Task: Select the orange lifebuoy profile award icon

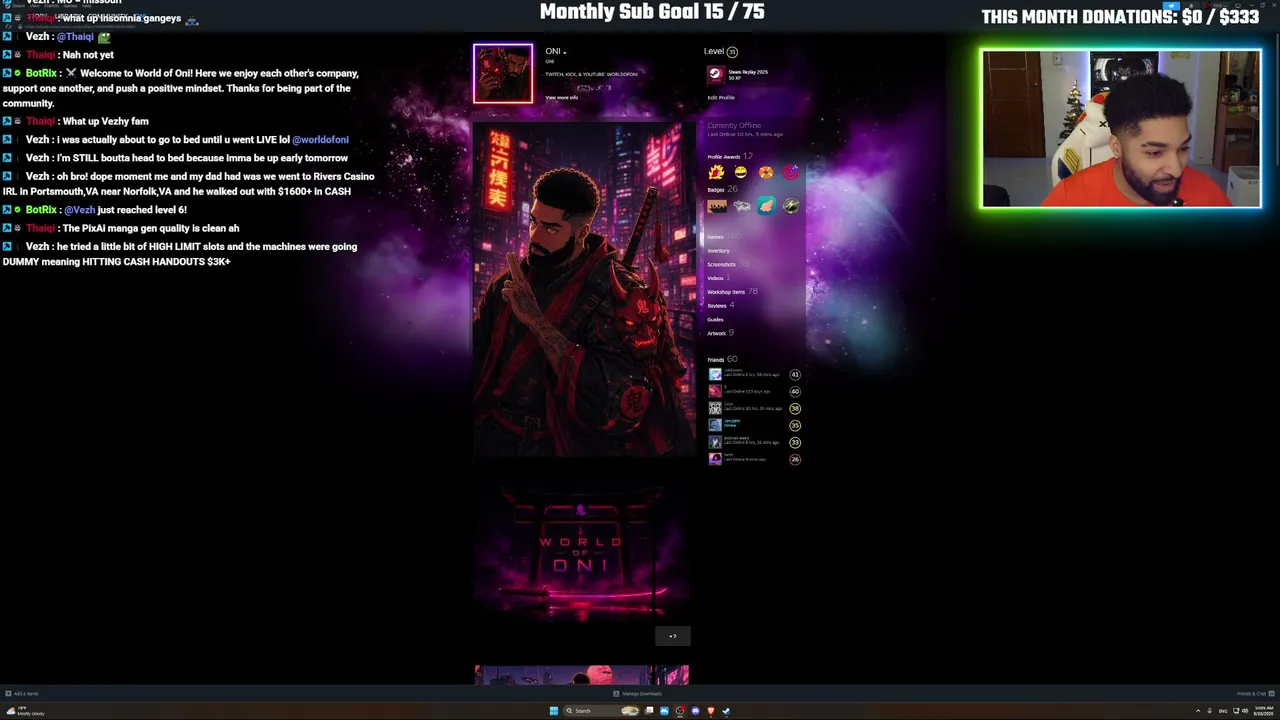Action: point(766,172)
